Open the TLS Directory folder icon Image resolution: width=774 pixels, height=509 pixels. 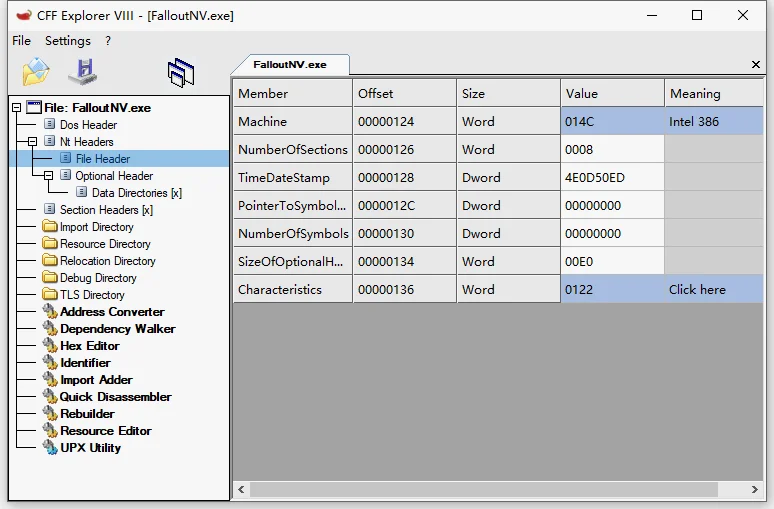click(50, 294)
